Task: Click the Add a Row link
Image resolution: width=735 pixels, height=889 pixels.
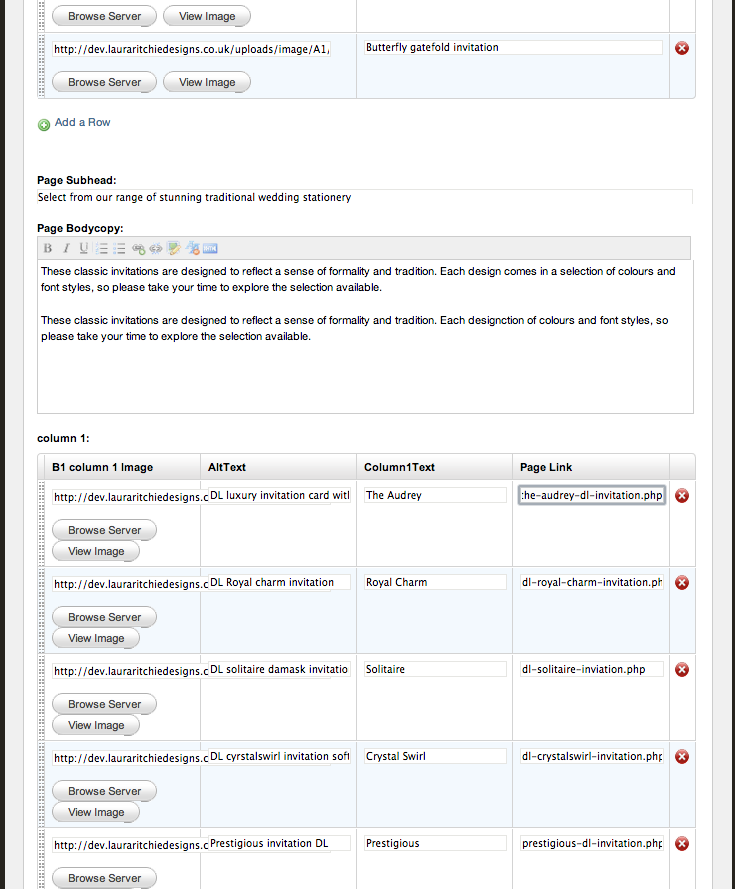Action: [x=82, y=122]
